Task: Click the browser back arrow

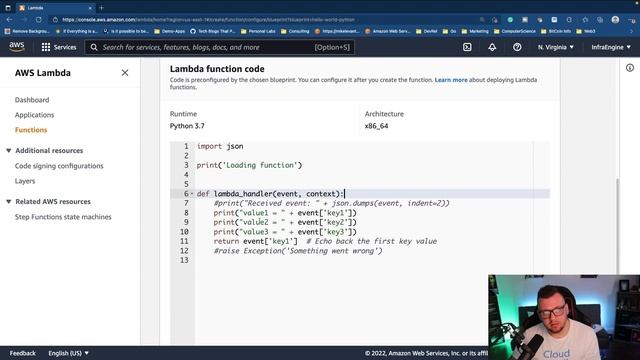Action: click(x=9, y=20)
